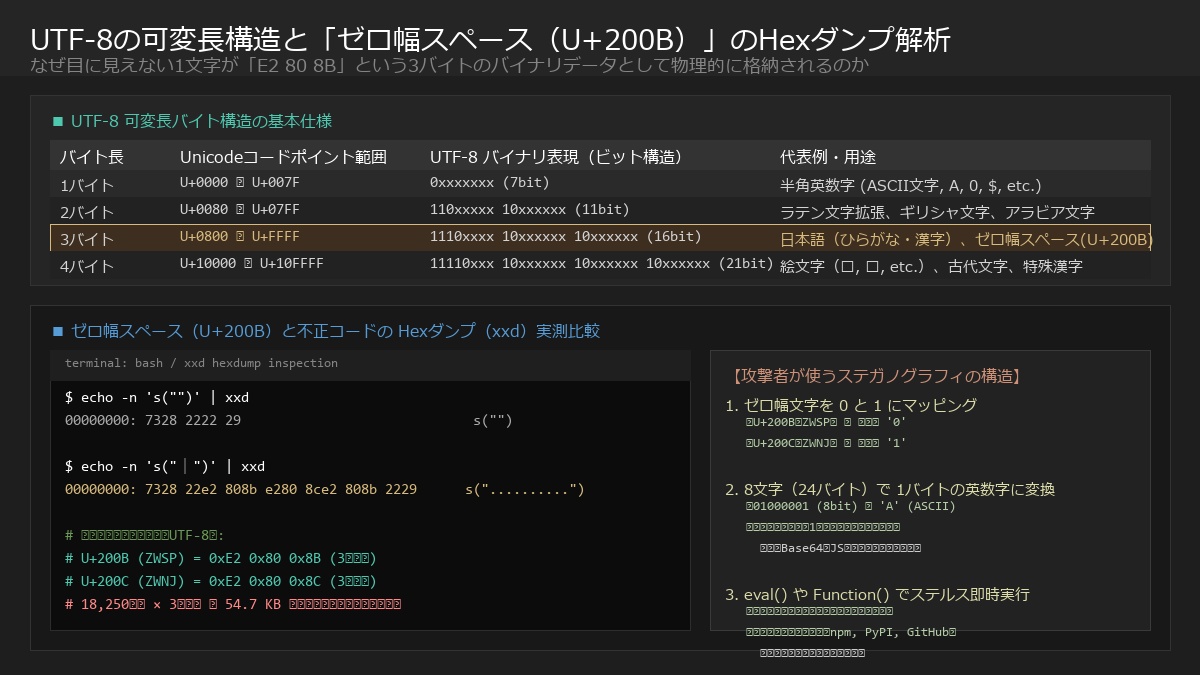This screenshot has width=1200, height=675.
Task: Click the "U+200C ZWNJ" mapping to '1'
Action: [x=826, y=443]
